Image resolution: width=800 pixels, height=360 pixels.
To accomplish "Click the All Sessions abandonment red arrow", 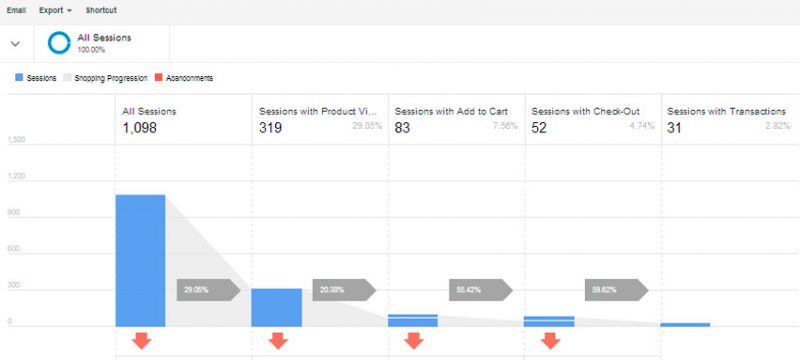I will (x=141, y=341).
